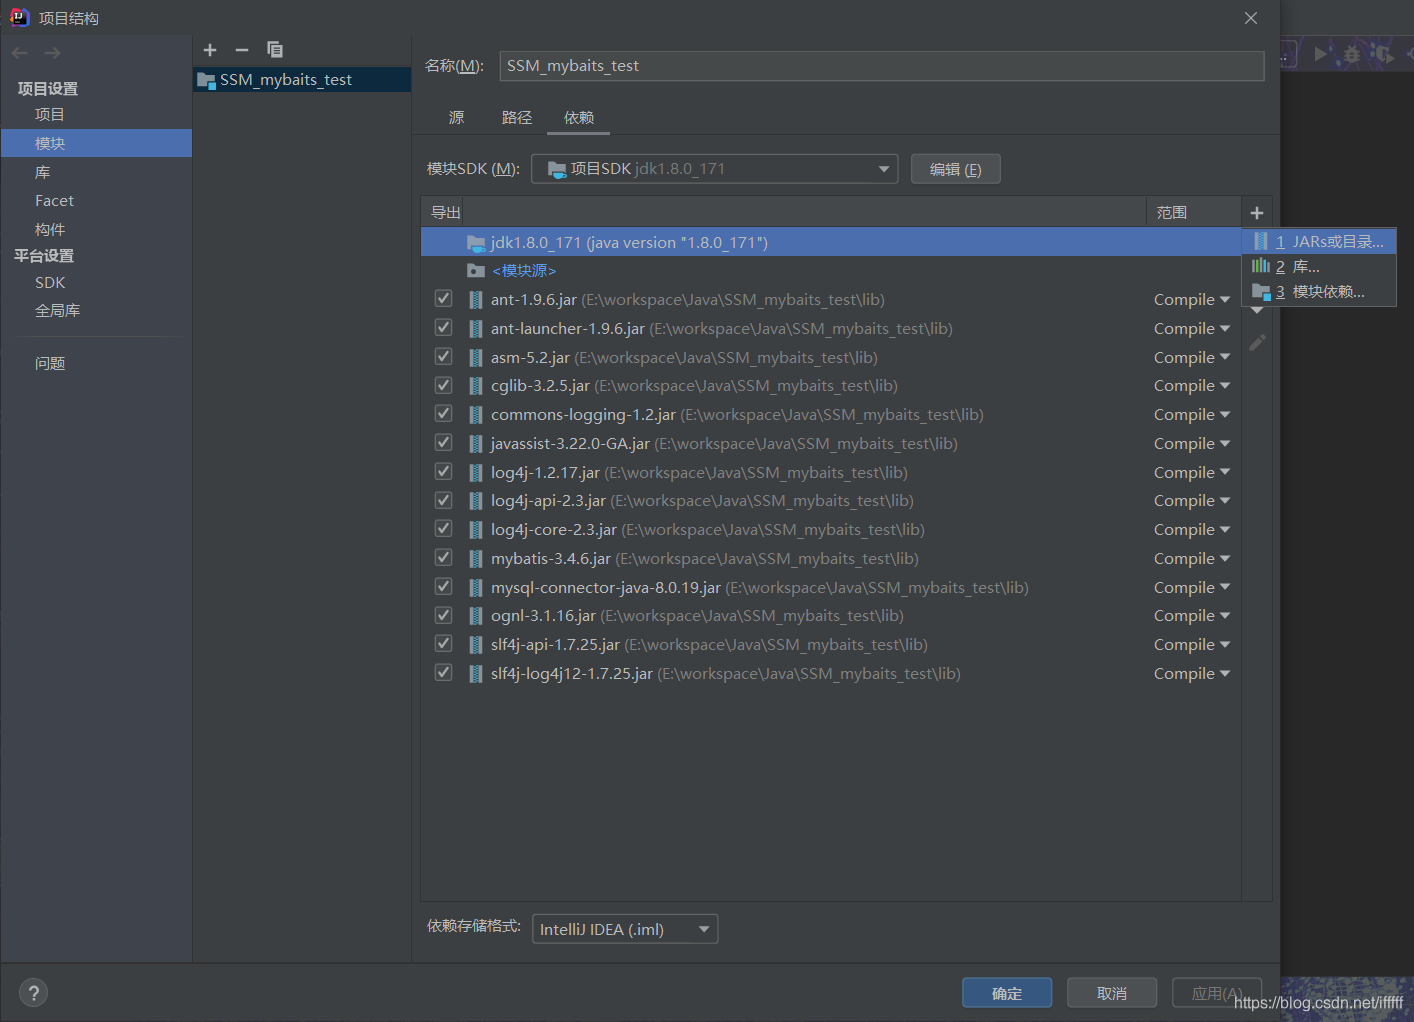Toggle export checkbox for commons-logging-1.2.jar
1414x1022 pixels.
(444, 414)
